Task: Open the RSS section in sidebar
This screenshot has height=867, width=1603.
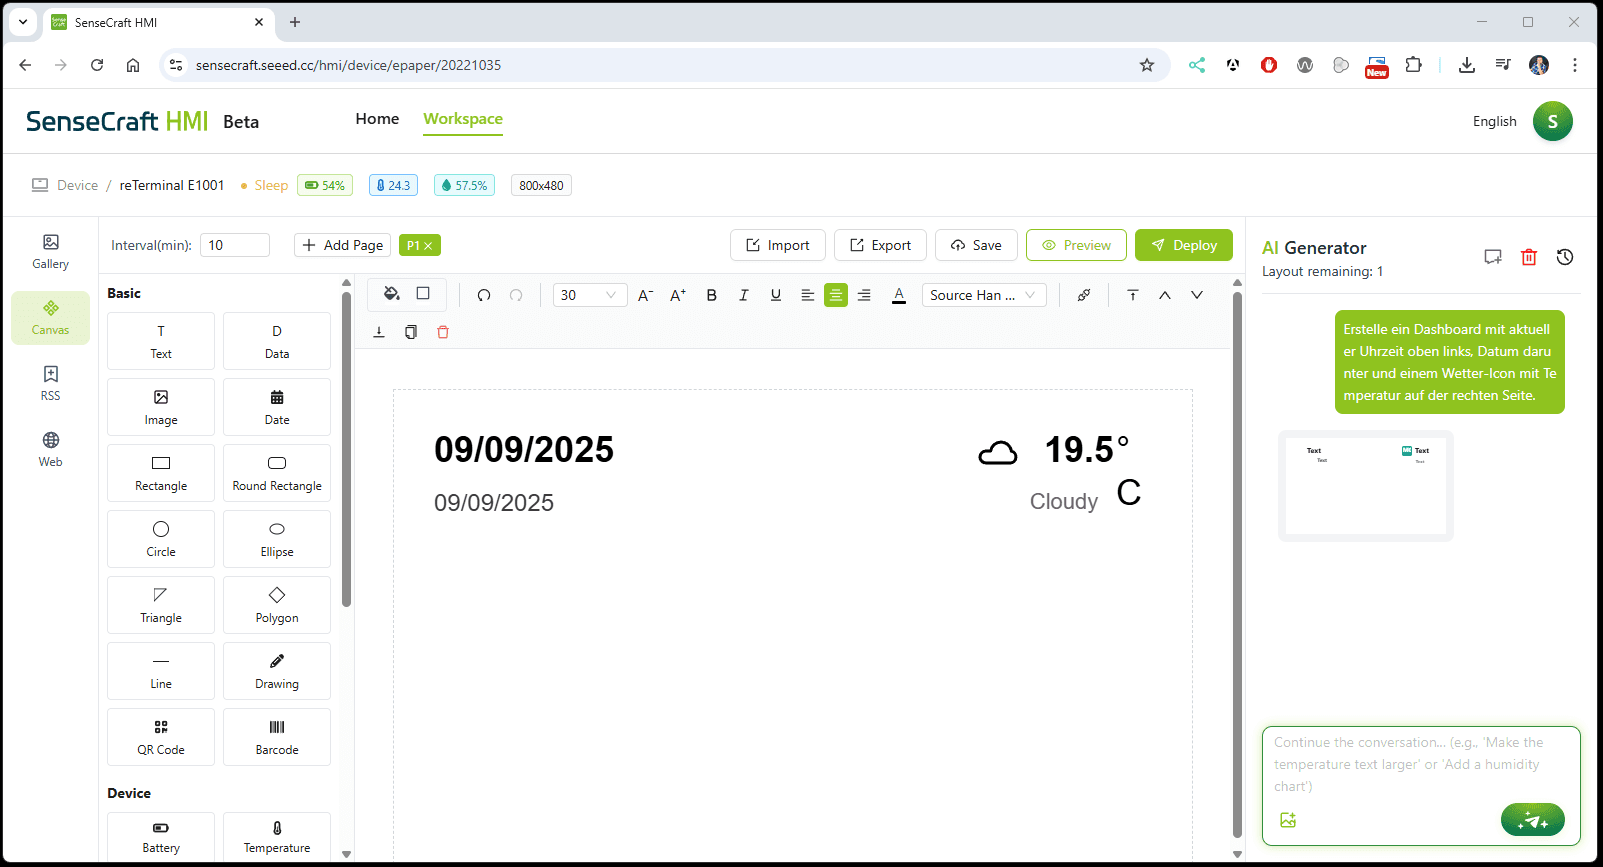Action: tap(50, 383)
